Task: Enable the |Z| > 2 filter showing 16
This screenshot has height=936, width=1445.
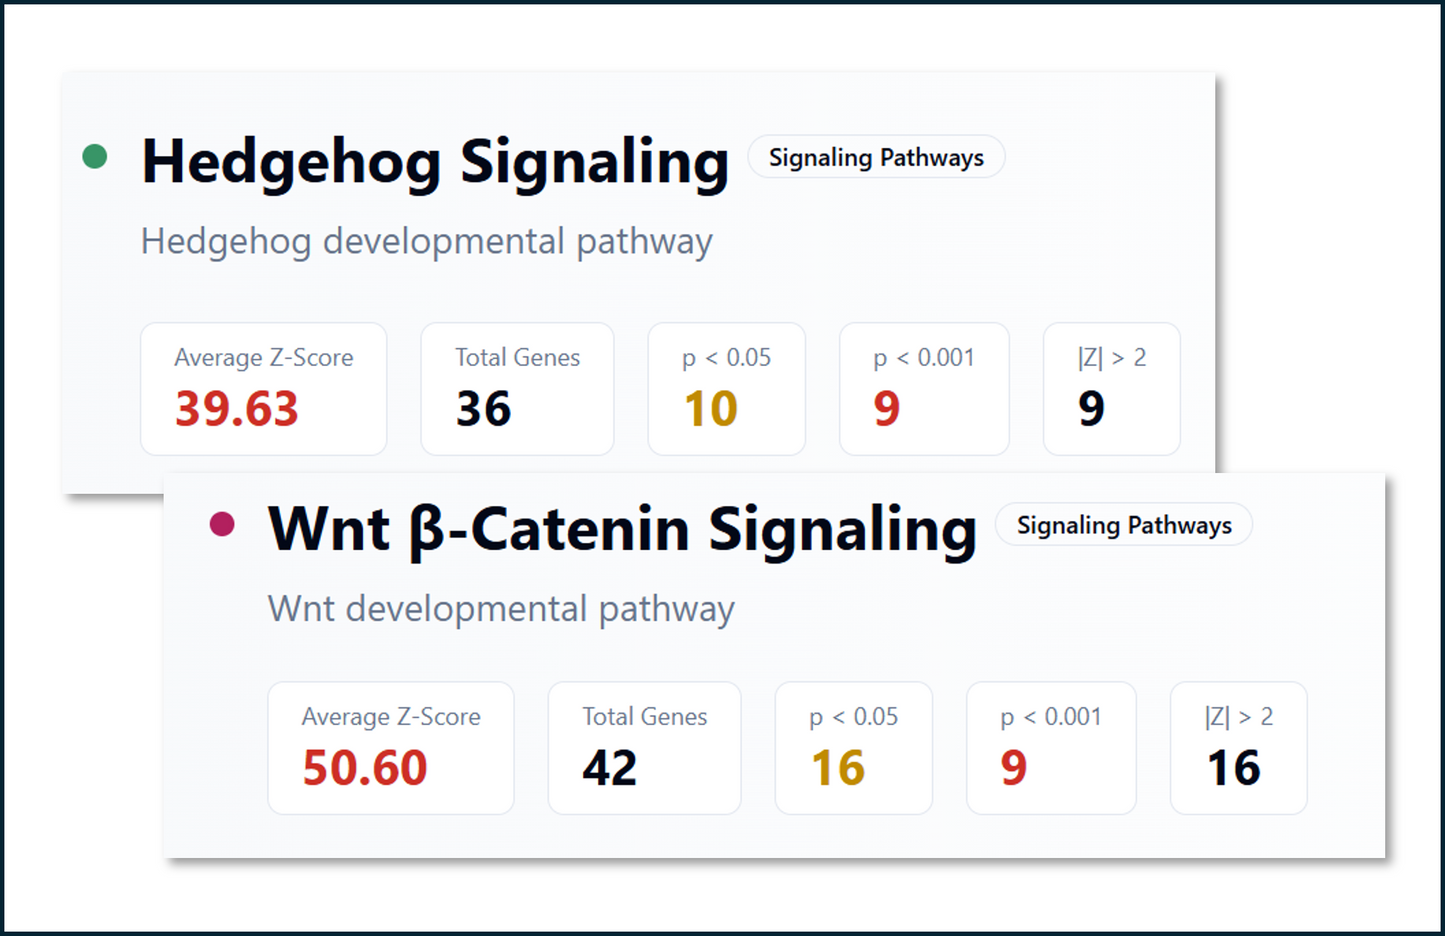Action: (x=1238, y=747)
